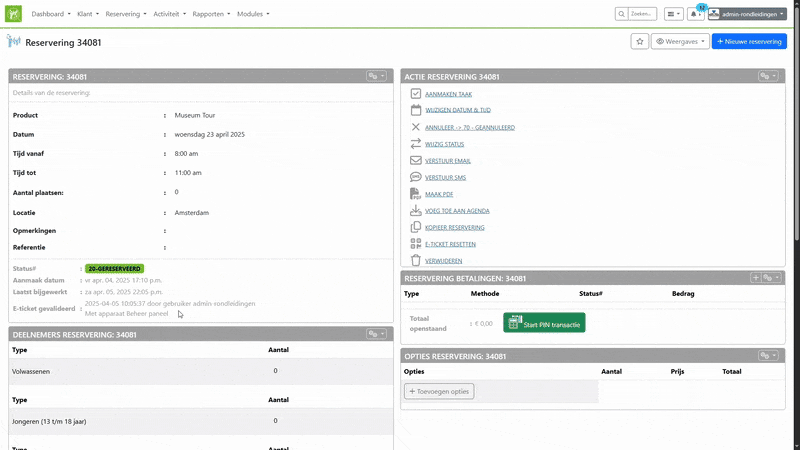Open settings dropdown of Deelnemers Reservering panel

[376, 334]
